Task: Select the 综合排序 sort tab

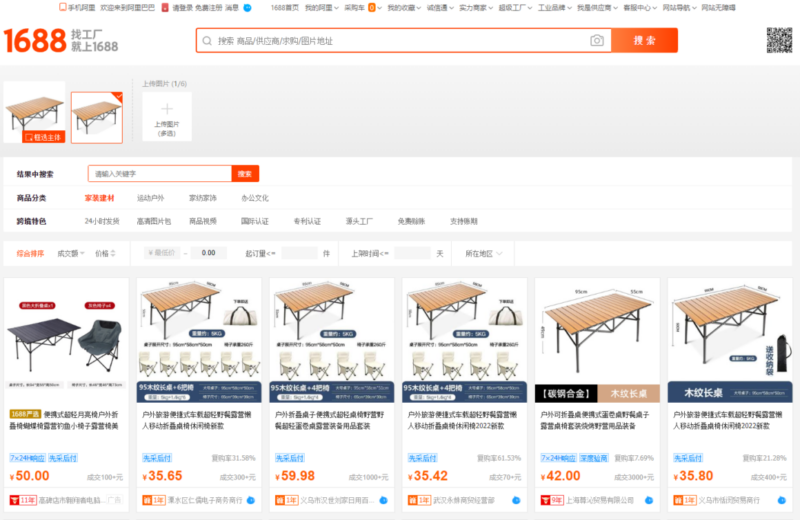Action: click(30, 253)
